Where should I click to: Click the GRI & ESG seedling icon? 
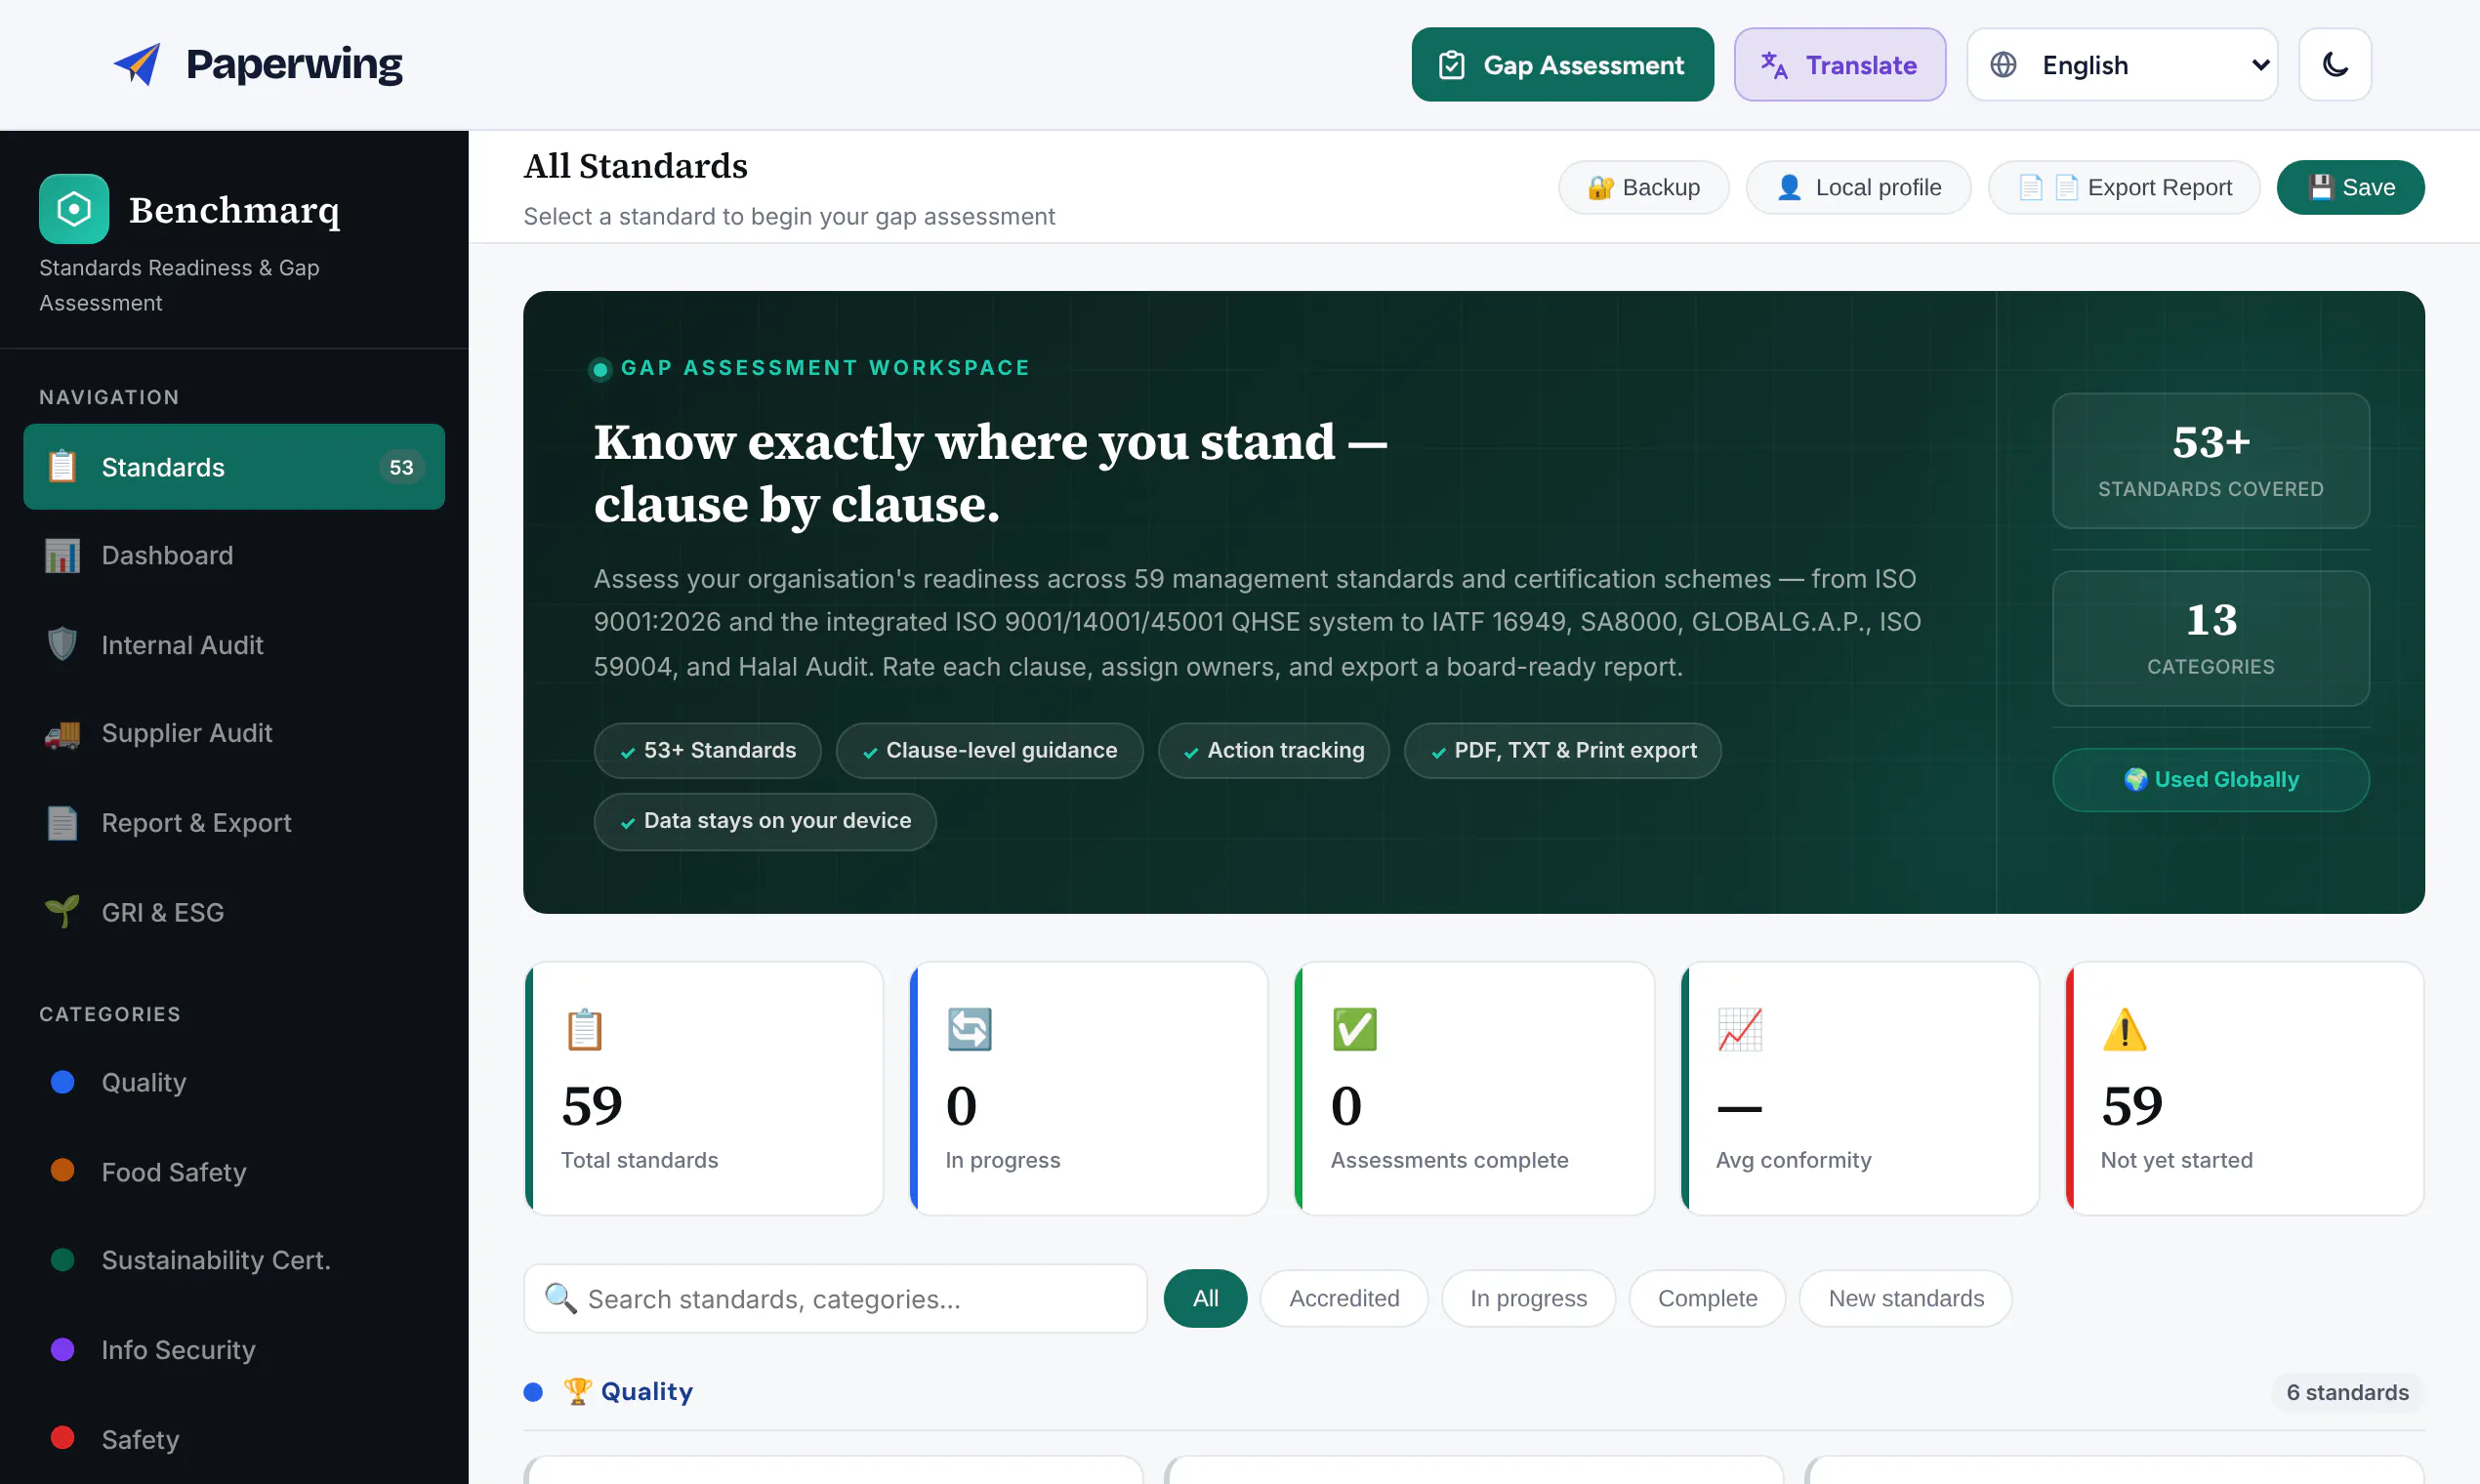tap(62, 911)
